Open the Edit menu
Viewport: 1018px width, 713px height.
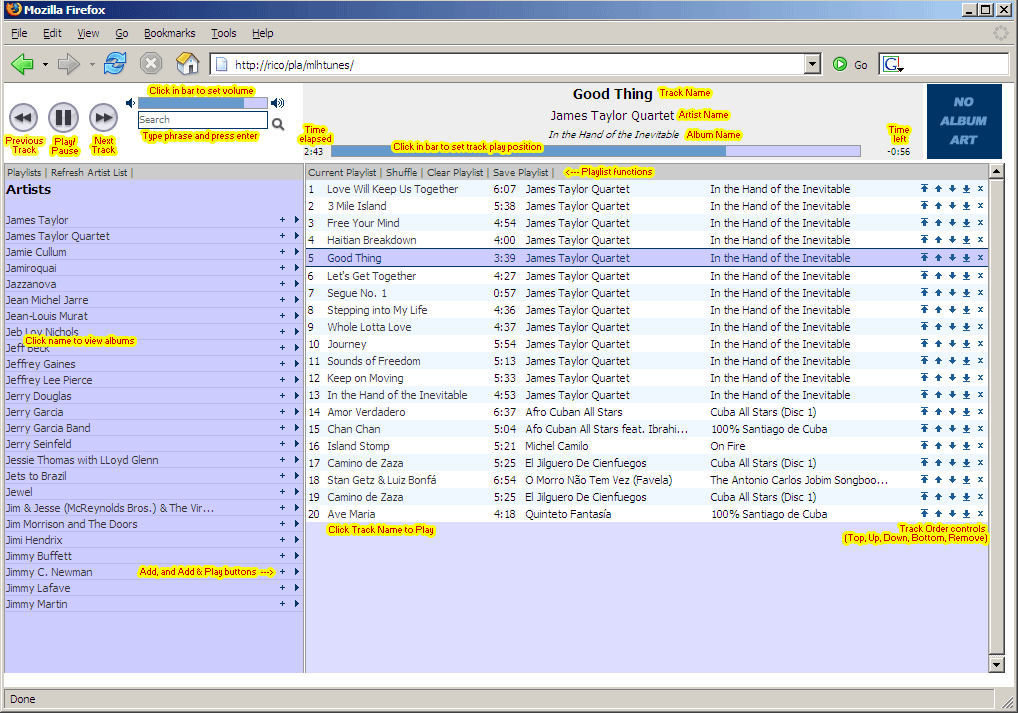click(x=52, y=33)
